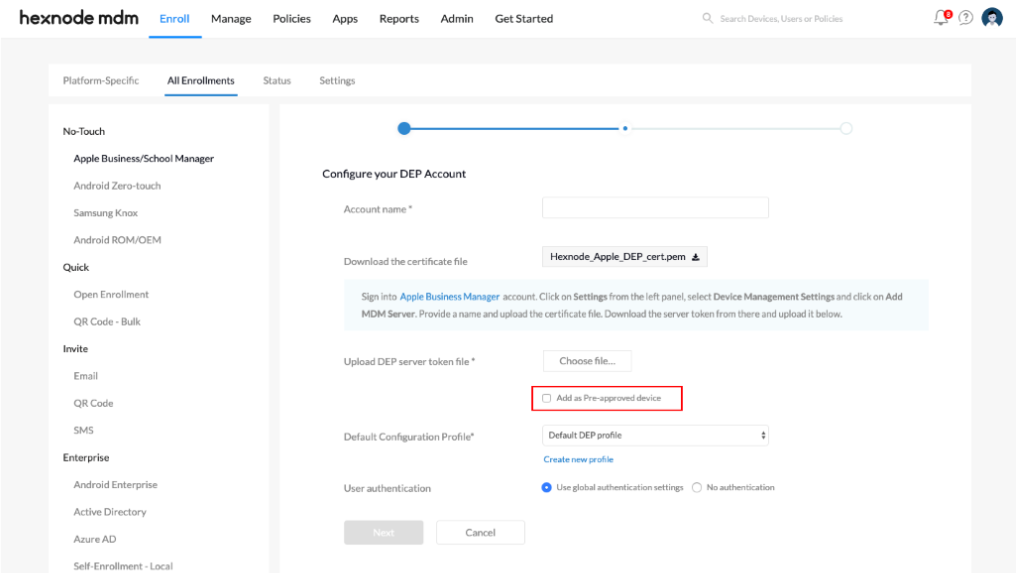Screen dimensions: 1017x573
Task: Switch to the Platform-Specific tab
Action: point(101,80)
